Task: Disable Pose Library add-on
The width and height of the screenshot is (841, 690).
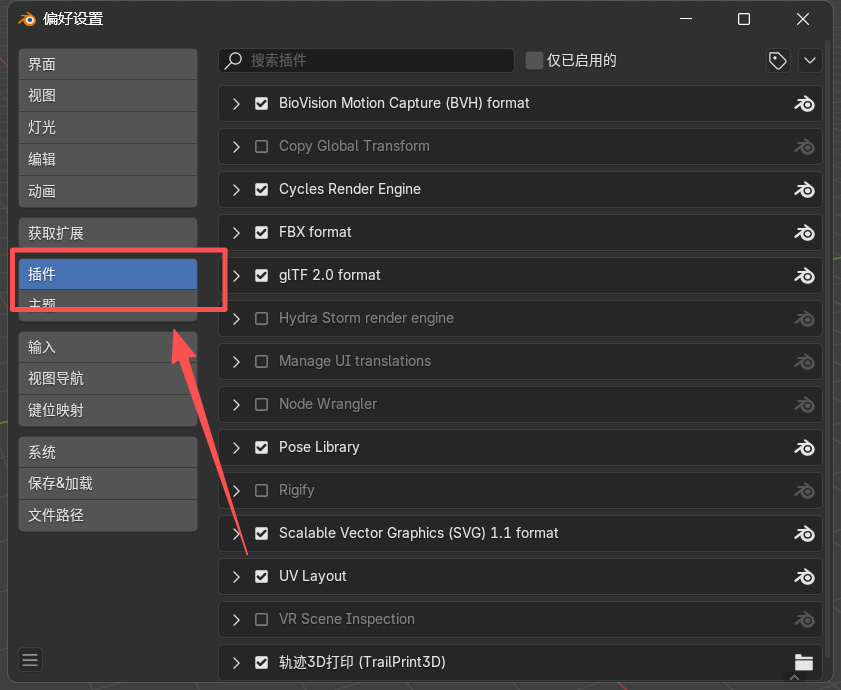Action: pos(261,447)
